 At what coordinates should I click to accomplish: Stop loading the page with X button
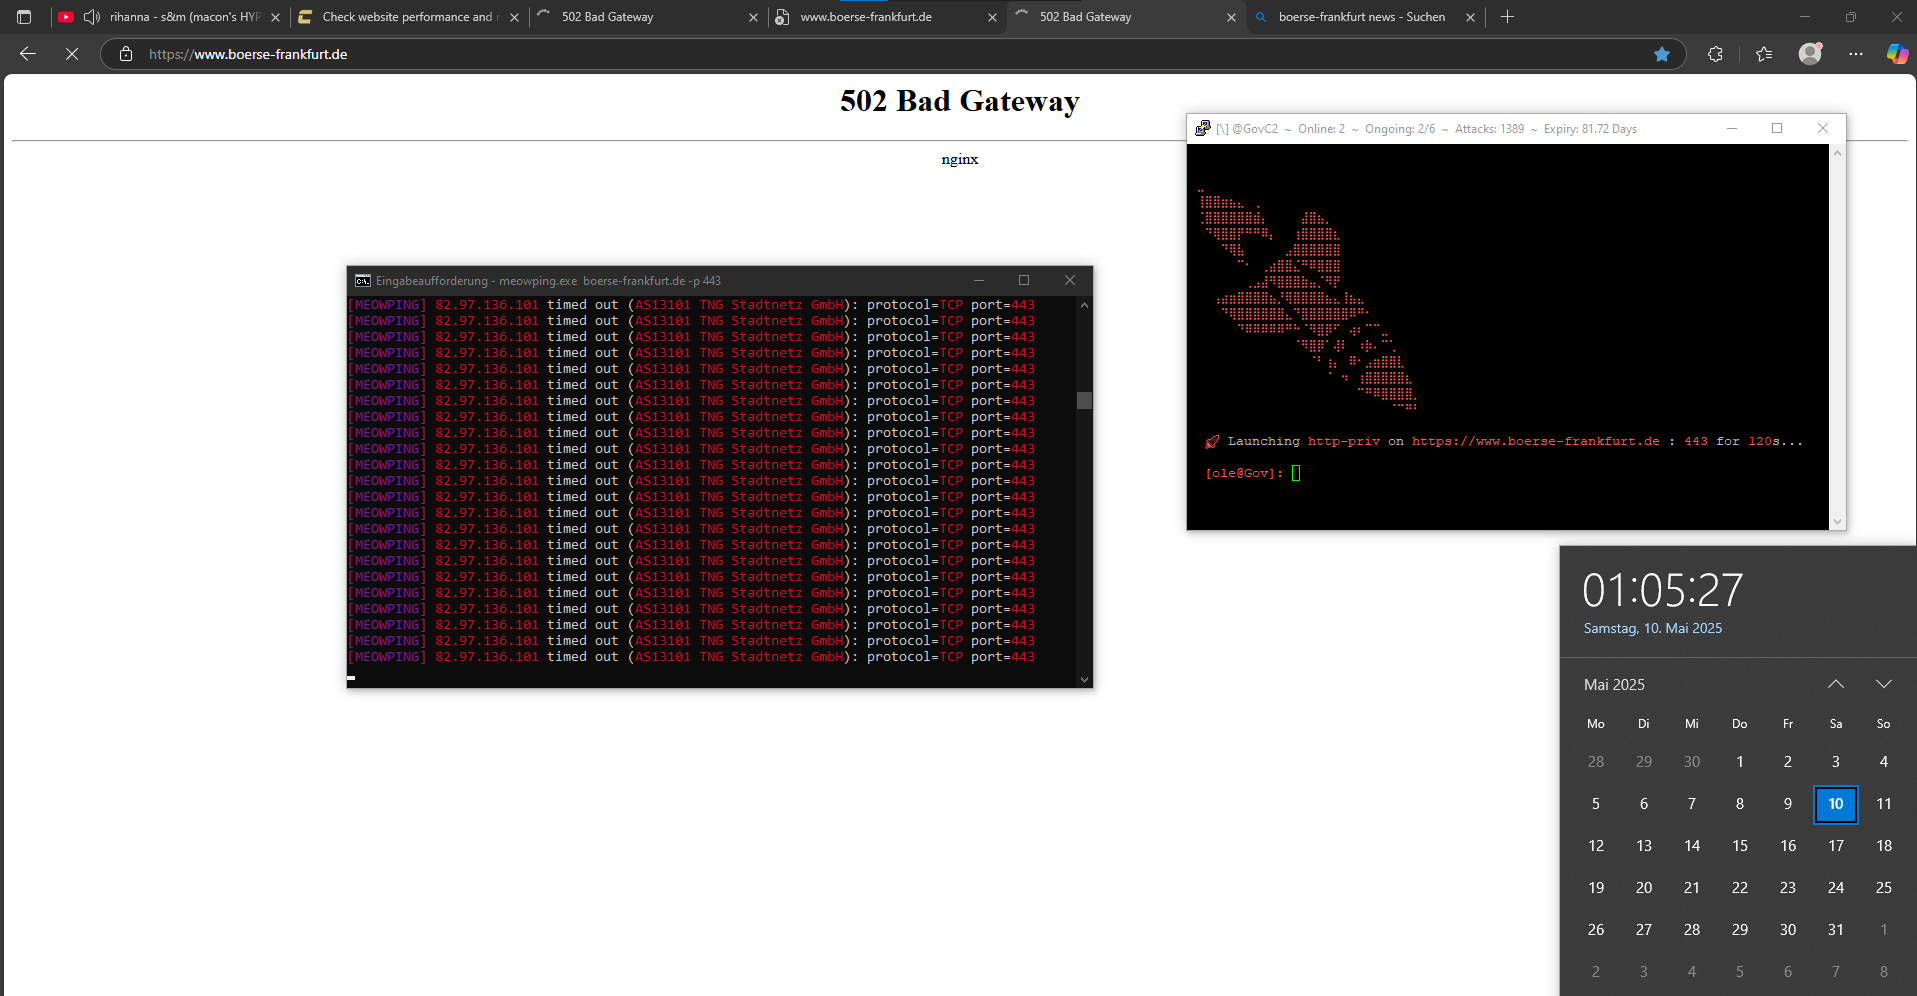tap(72, 54)
